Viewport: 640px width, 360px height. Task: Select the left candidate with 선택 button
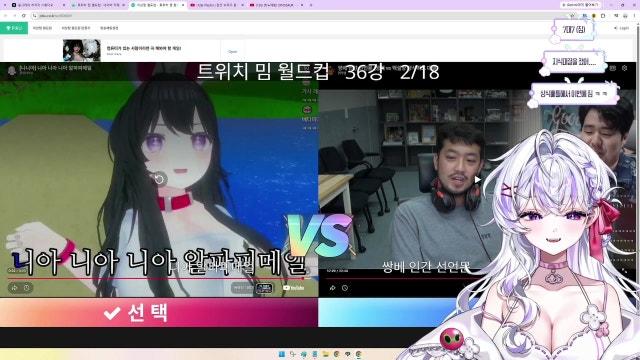pos(159,313)
